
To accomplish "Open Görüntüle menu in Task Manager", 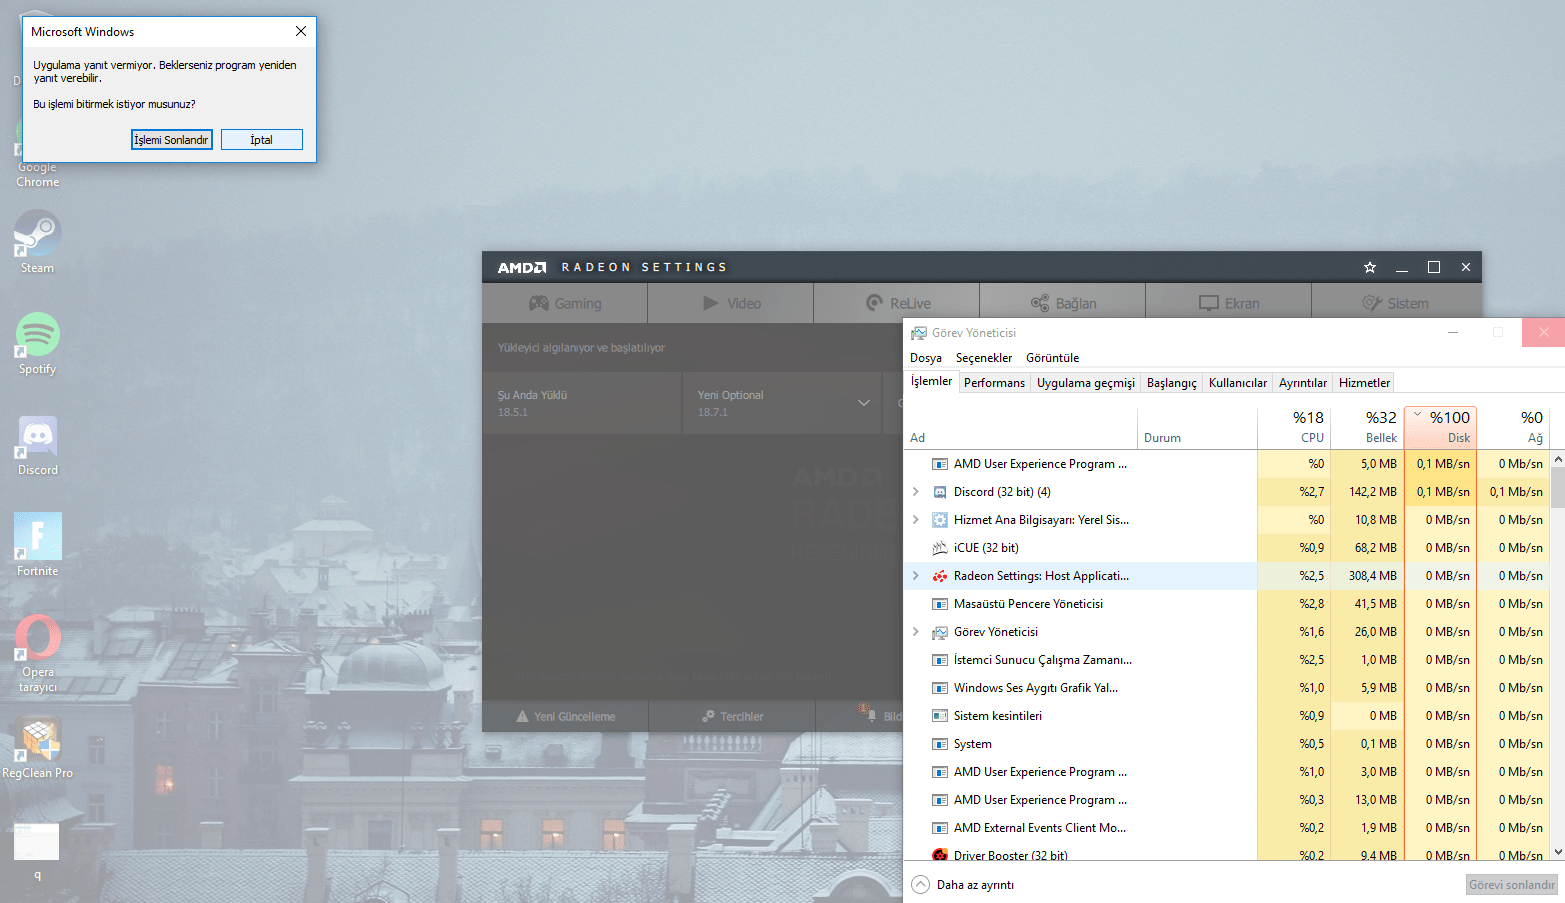I will click(1053, 358).
